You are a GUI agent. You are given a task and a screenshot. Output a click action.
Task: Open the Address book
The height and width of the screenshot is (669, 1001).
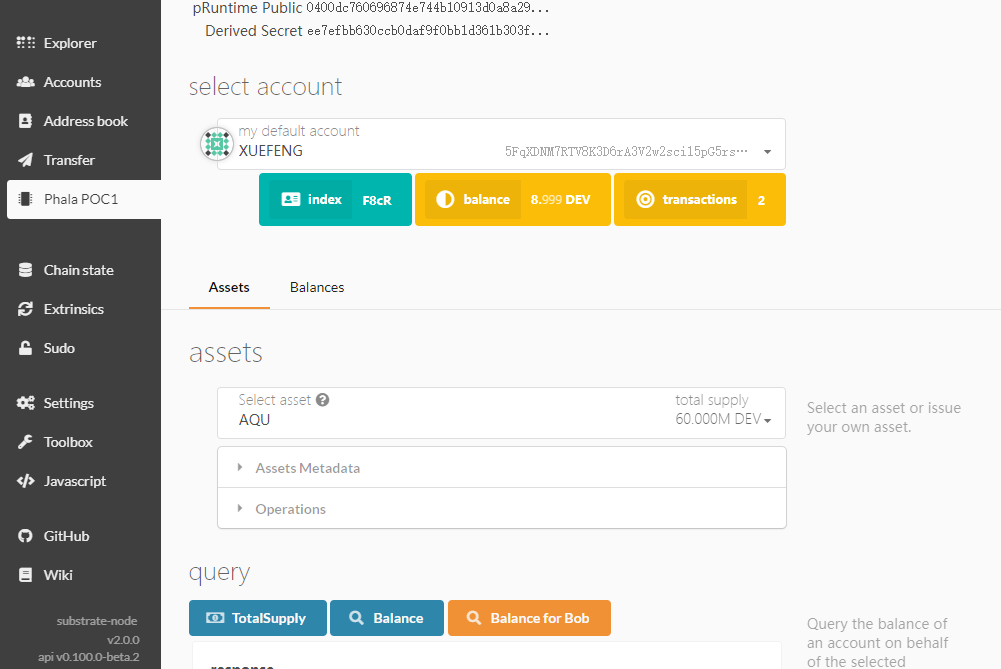coord(85,121)
